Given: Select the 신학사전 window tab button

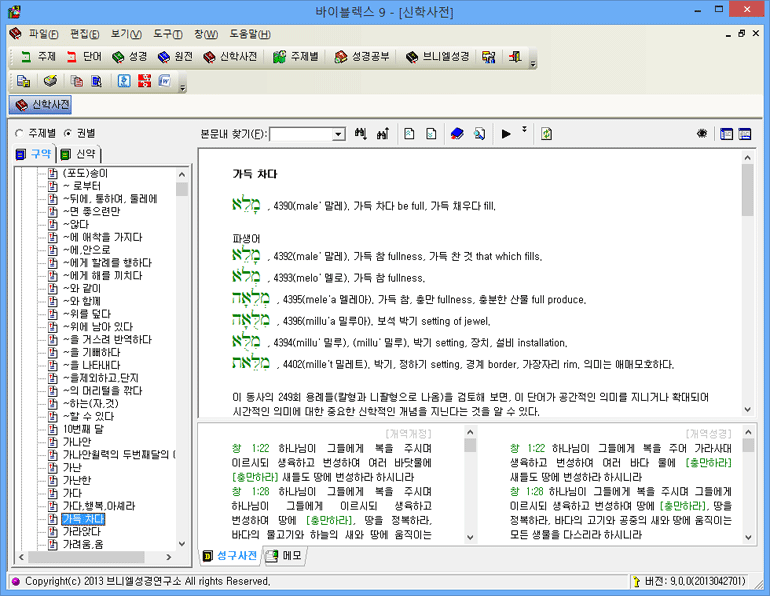Looking at the screenshot, I should 40,105.
